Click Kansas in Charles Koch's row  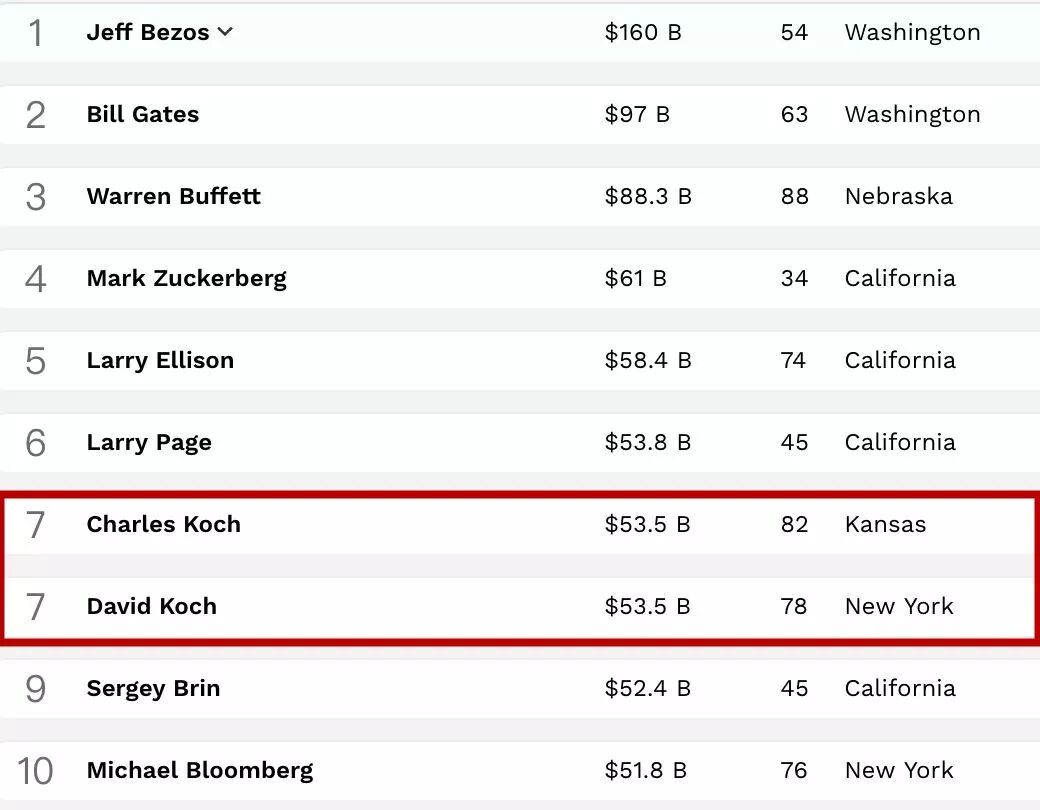click(885, 524)
